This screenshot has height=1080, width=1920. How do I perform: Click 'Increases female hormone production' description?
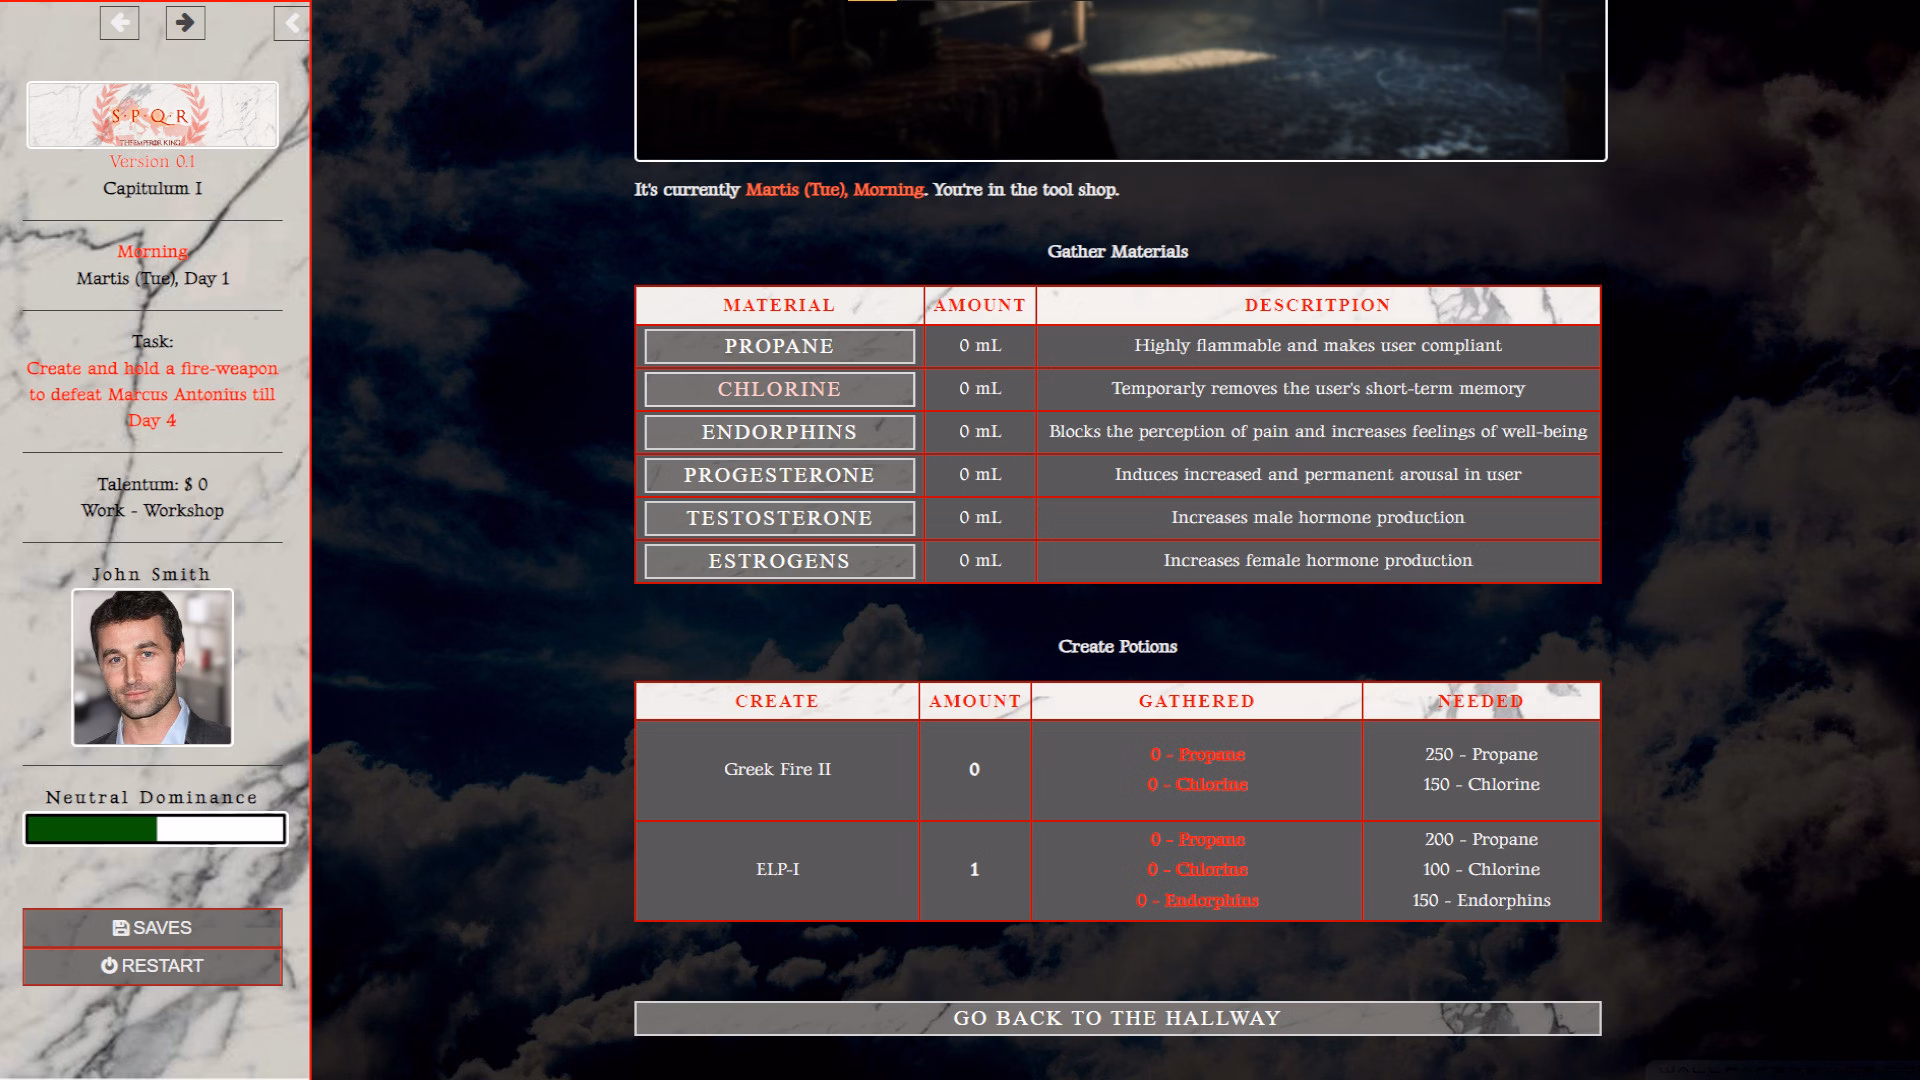(1318, 560)
